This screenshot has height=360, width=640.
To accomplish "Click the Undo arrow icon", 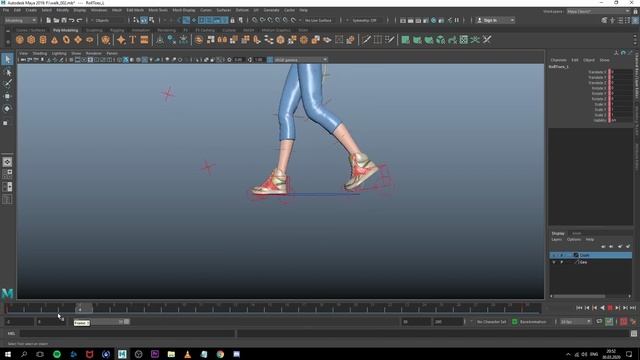I will (x=72, y=20).
